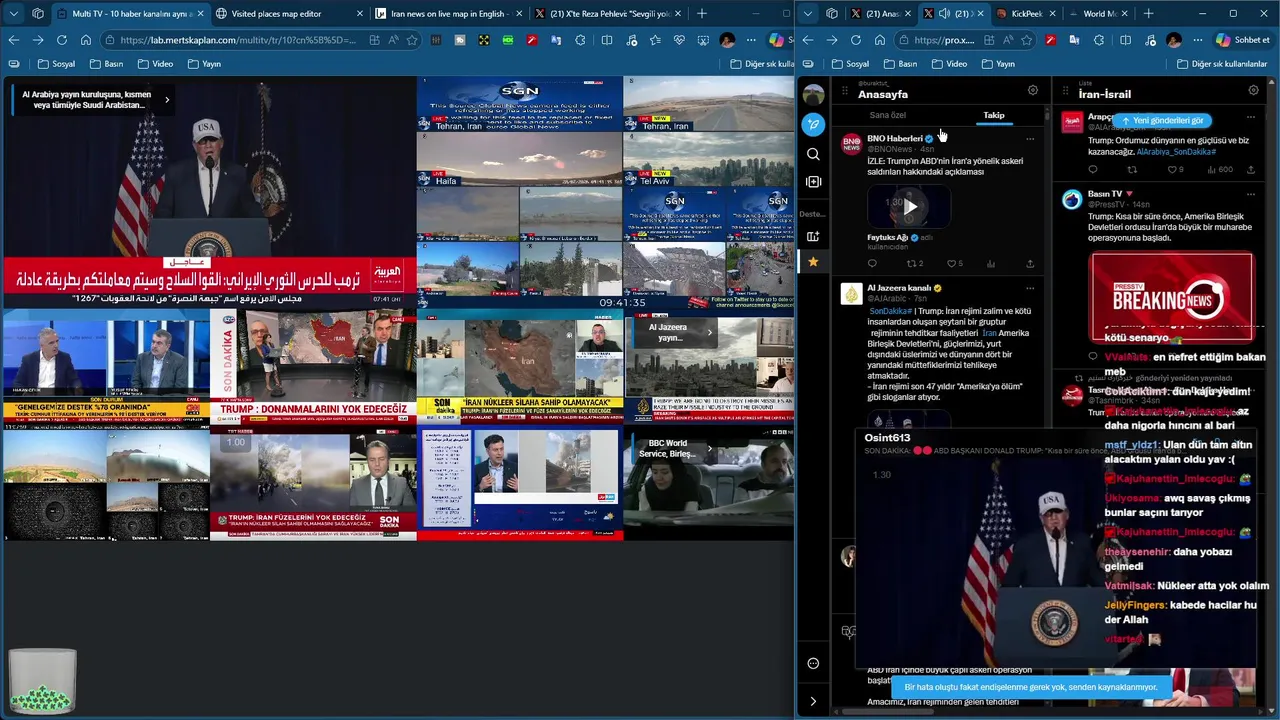Image resolution: width=1280 pixels, height=720 pixels.
Task: Open the Osint613 floating video player
Action: point(1055,548)
